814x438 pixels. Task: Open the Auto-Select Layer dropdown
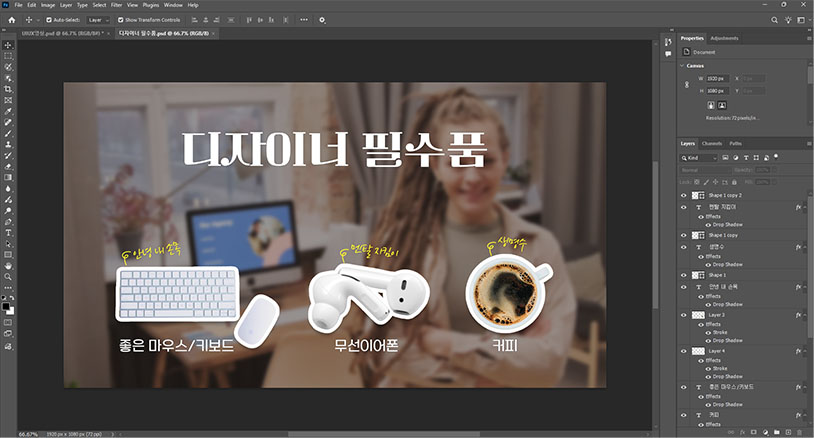pyautogui.click(x=99, y=20)
